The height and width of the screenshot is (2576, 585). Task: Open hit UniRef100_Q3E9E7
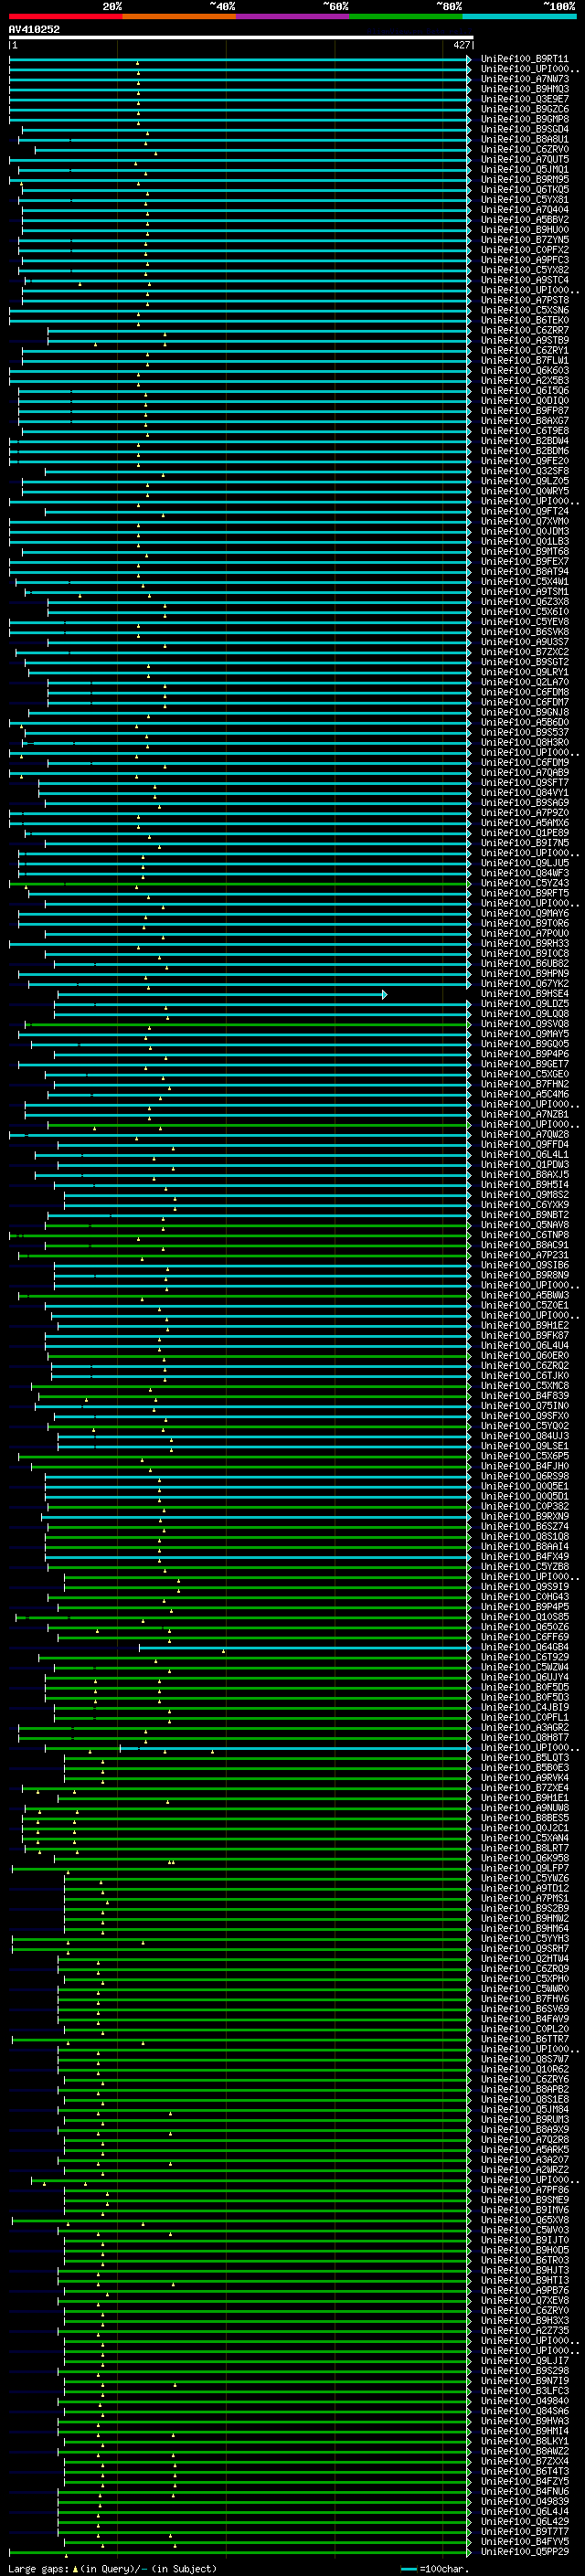tap(524, 99)
